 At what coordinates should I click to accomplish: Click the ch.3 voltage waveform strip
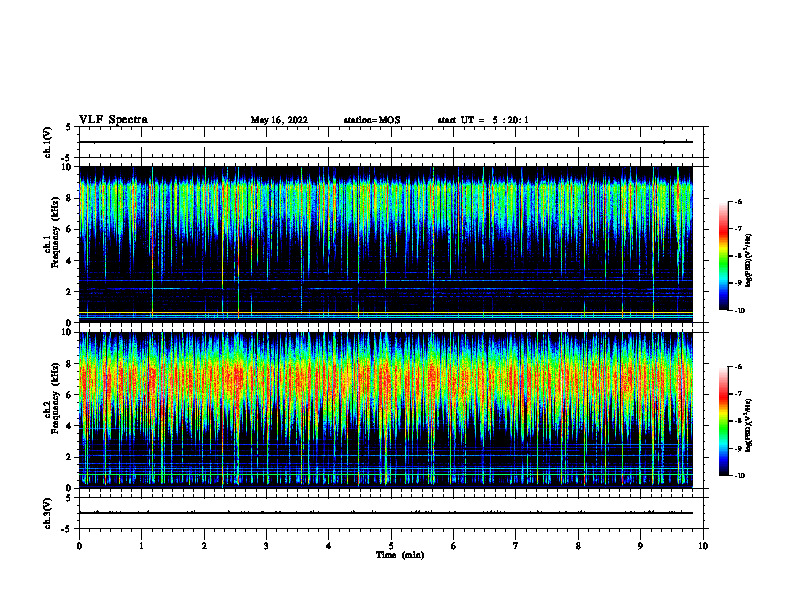(x=391, y=513)
